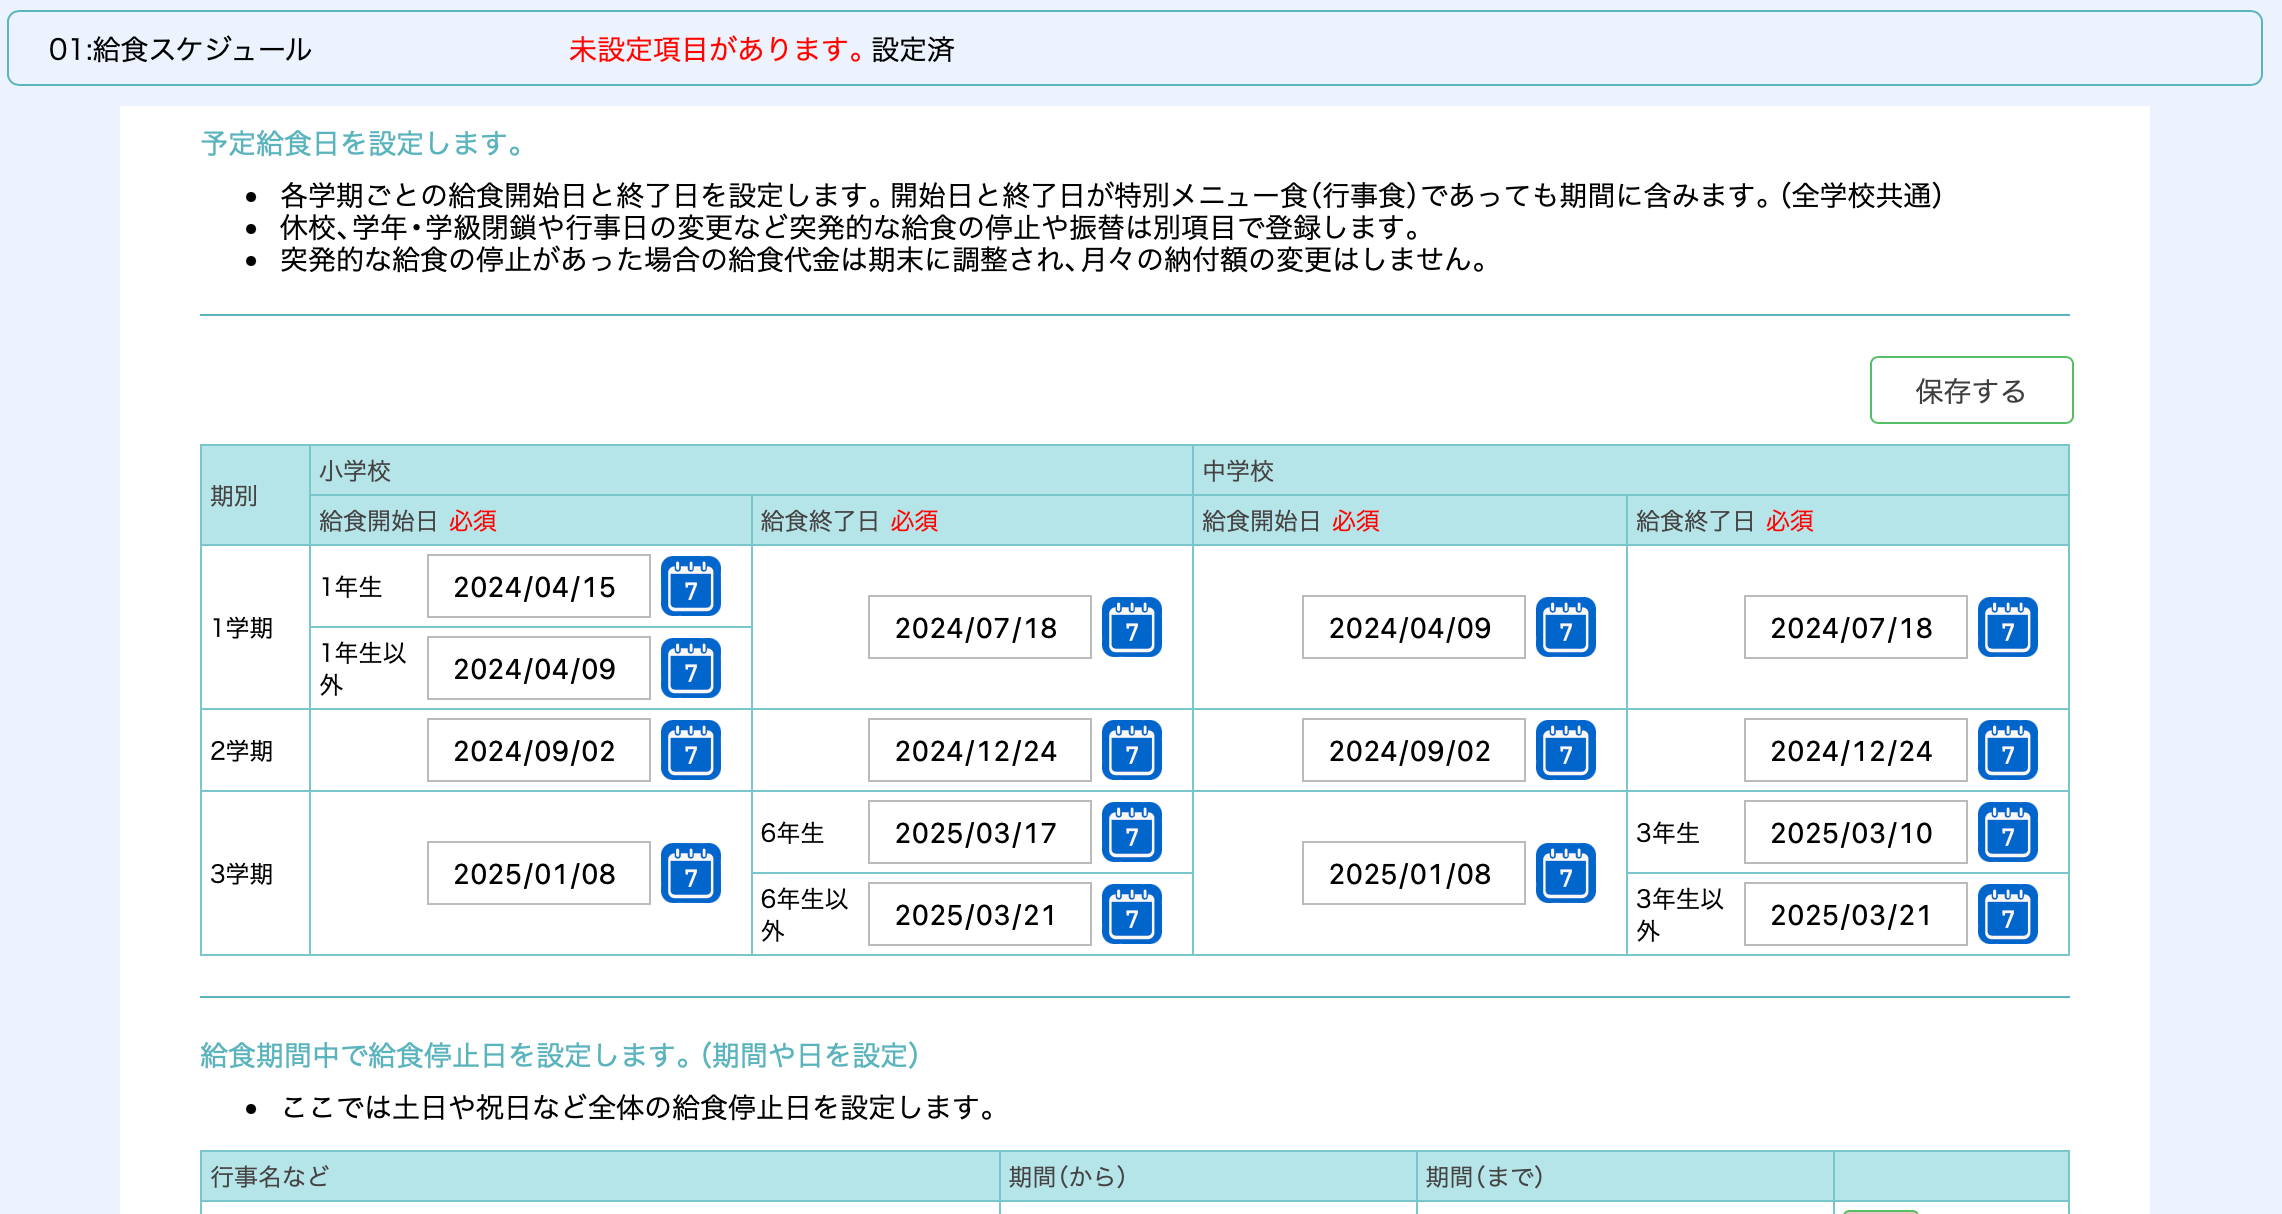Open calendar for 1年生以外 start date
Screen dimensions: 2282x1214
(x=690, y=669)
